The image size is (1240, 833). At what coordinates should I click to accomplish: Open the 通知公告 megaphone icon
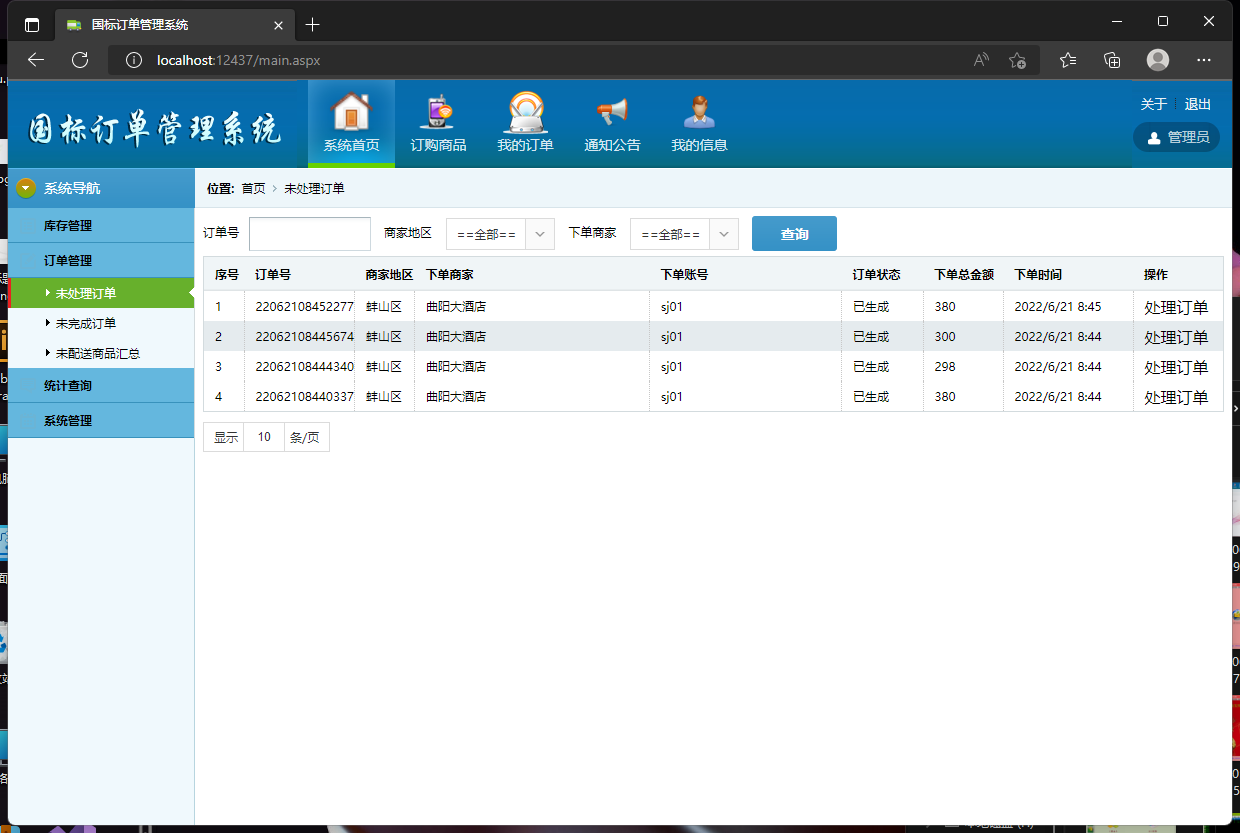[x=612, y=112]
